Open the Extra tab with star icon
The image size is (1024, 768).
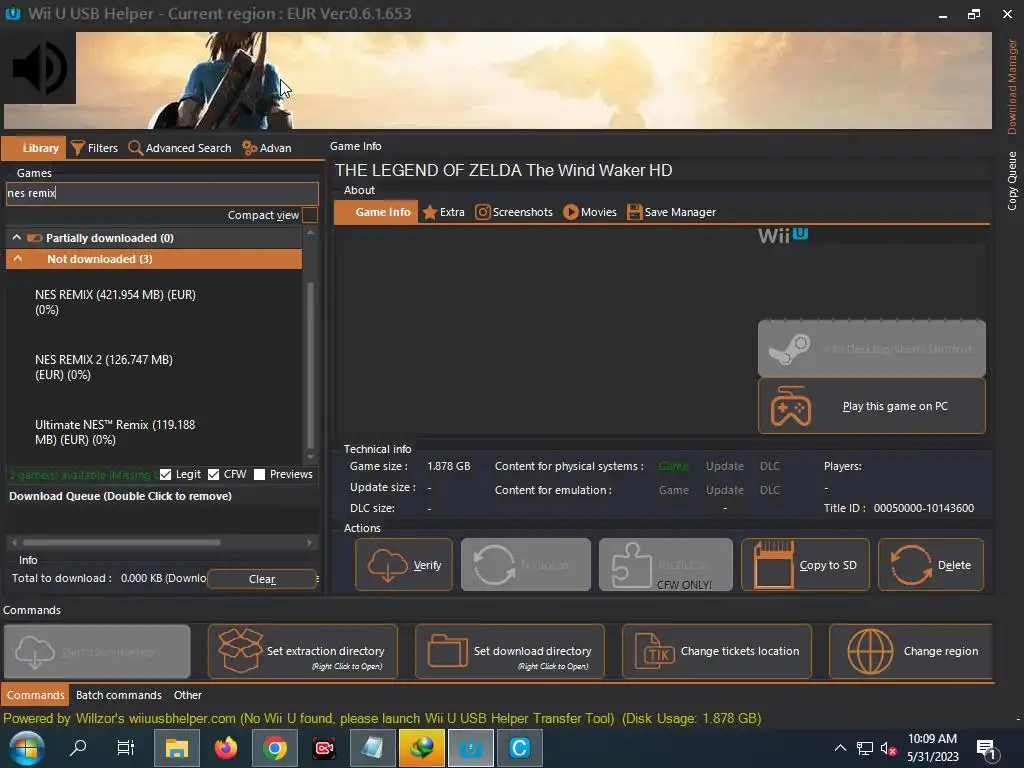coord(444,212)
